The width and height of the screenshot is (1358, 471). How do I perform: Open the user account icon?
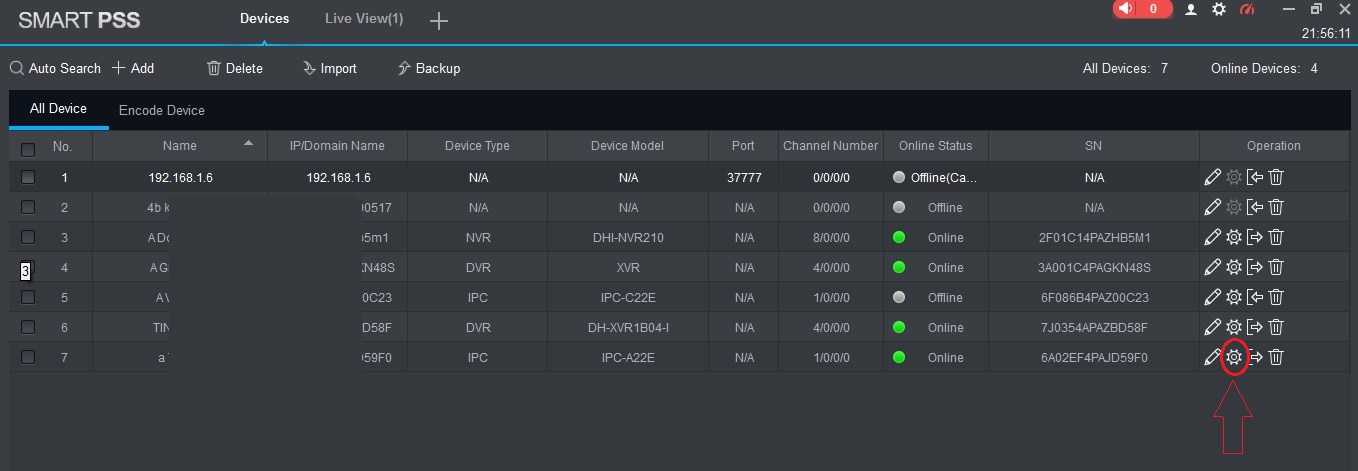coord(1191,9)
